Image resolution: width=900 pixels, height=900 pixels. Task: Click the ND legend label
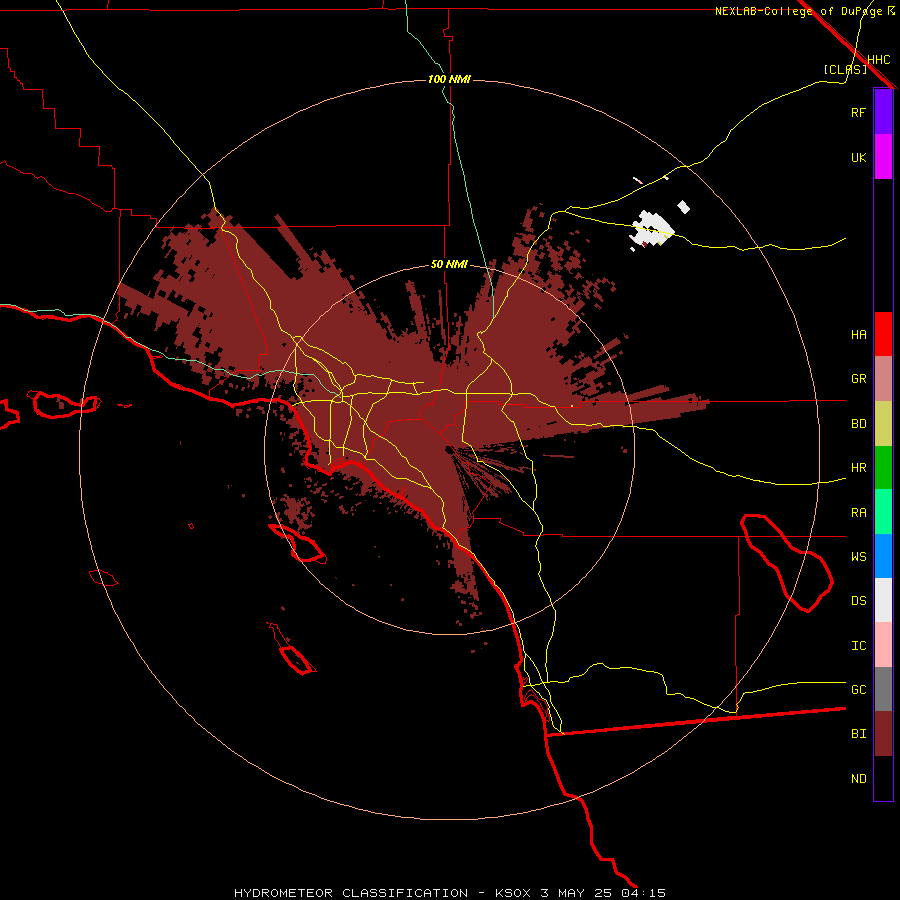pyautogui.click(x=858, y=779)
